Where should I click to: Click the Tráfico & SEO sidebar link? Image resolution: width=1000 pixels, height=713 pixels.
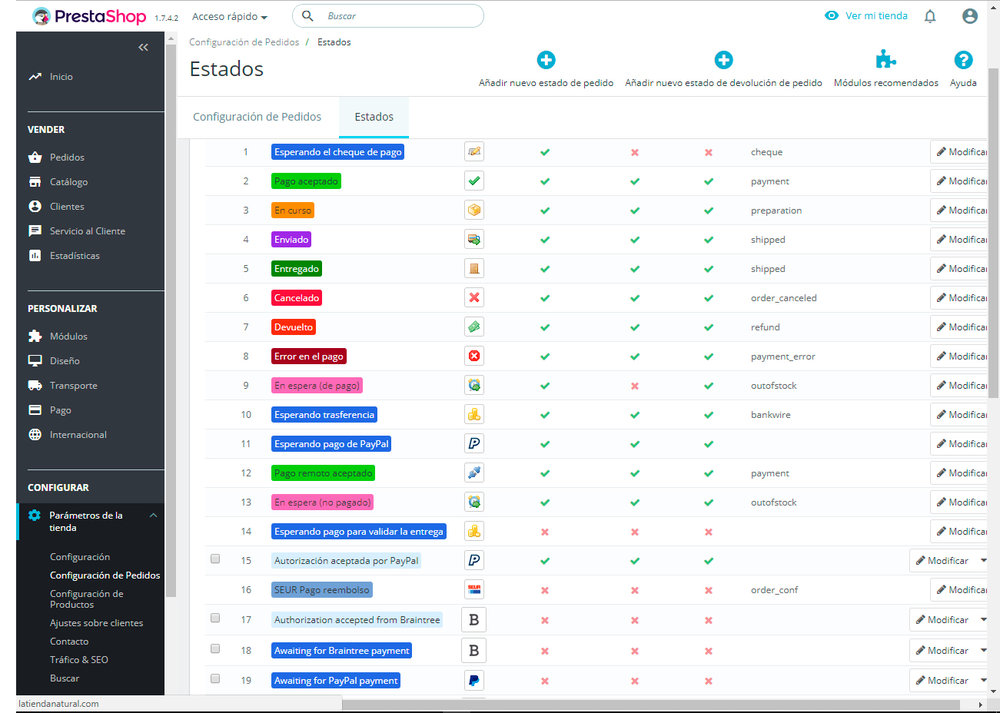(79, 659)
